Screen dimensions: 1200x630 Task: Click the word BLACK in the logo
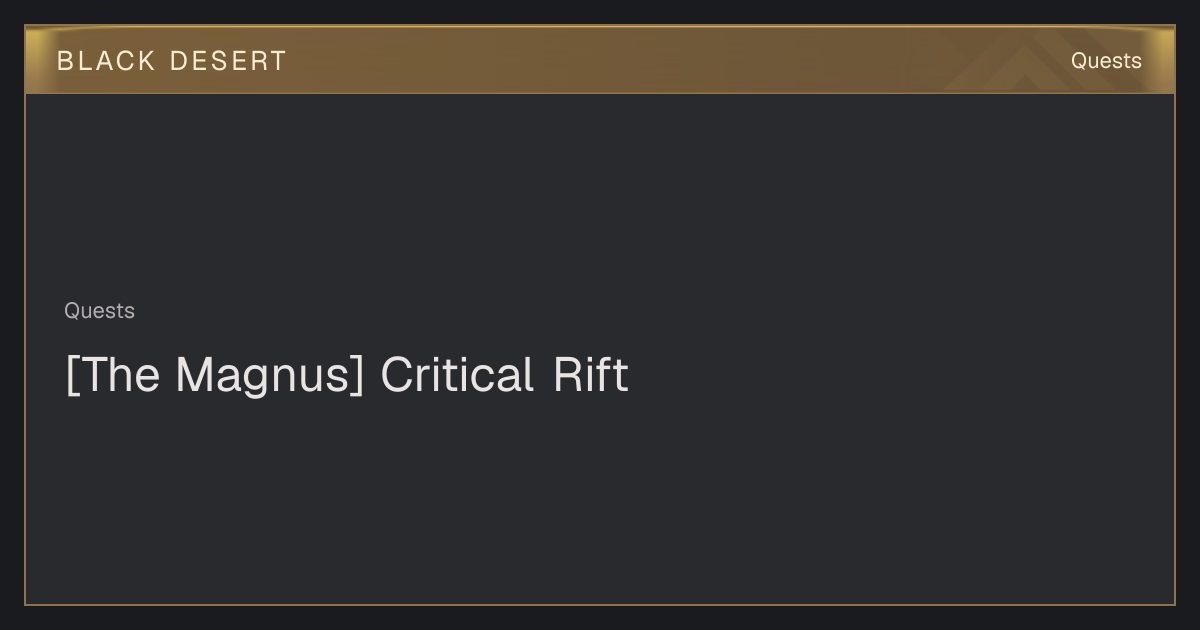106,61
